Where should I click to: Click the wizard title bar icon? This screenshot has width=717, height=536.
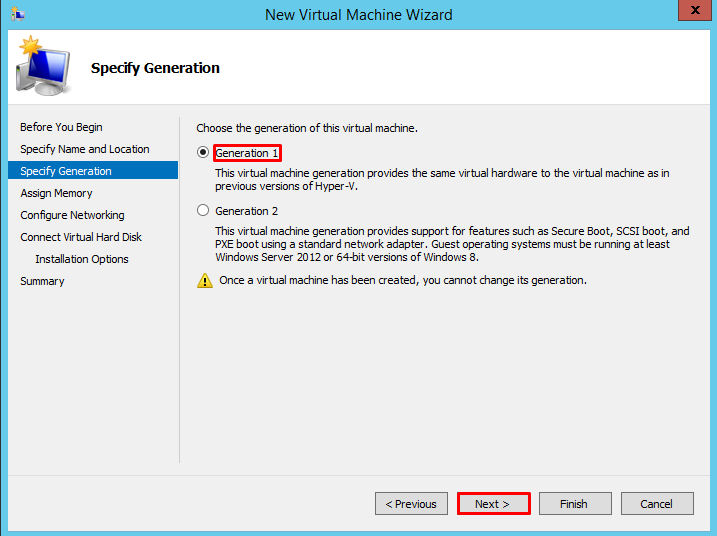(x=17, y=14)
